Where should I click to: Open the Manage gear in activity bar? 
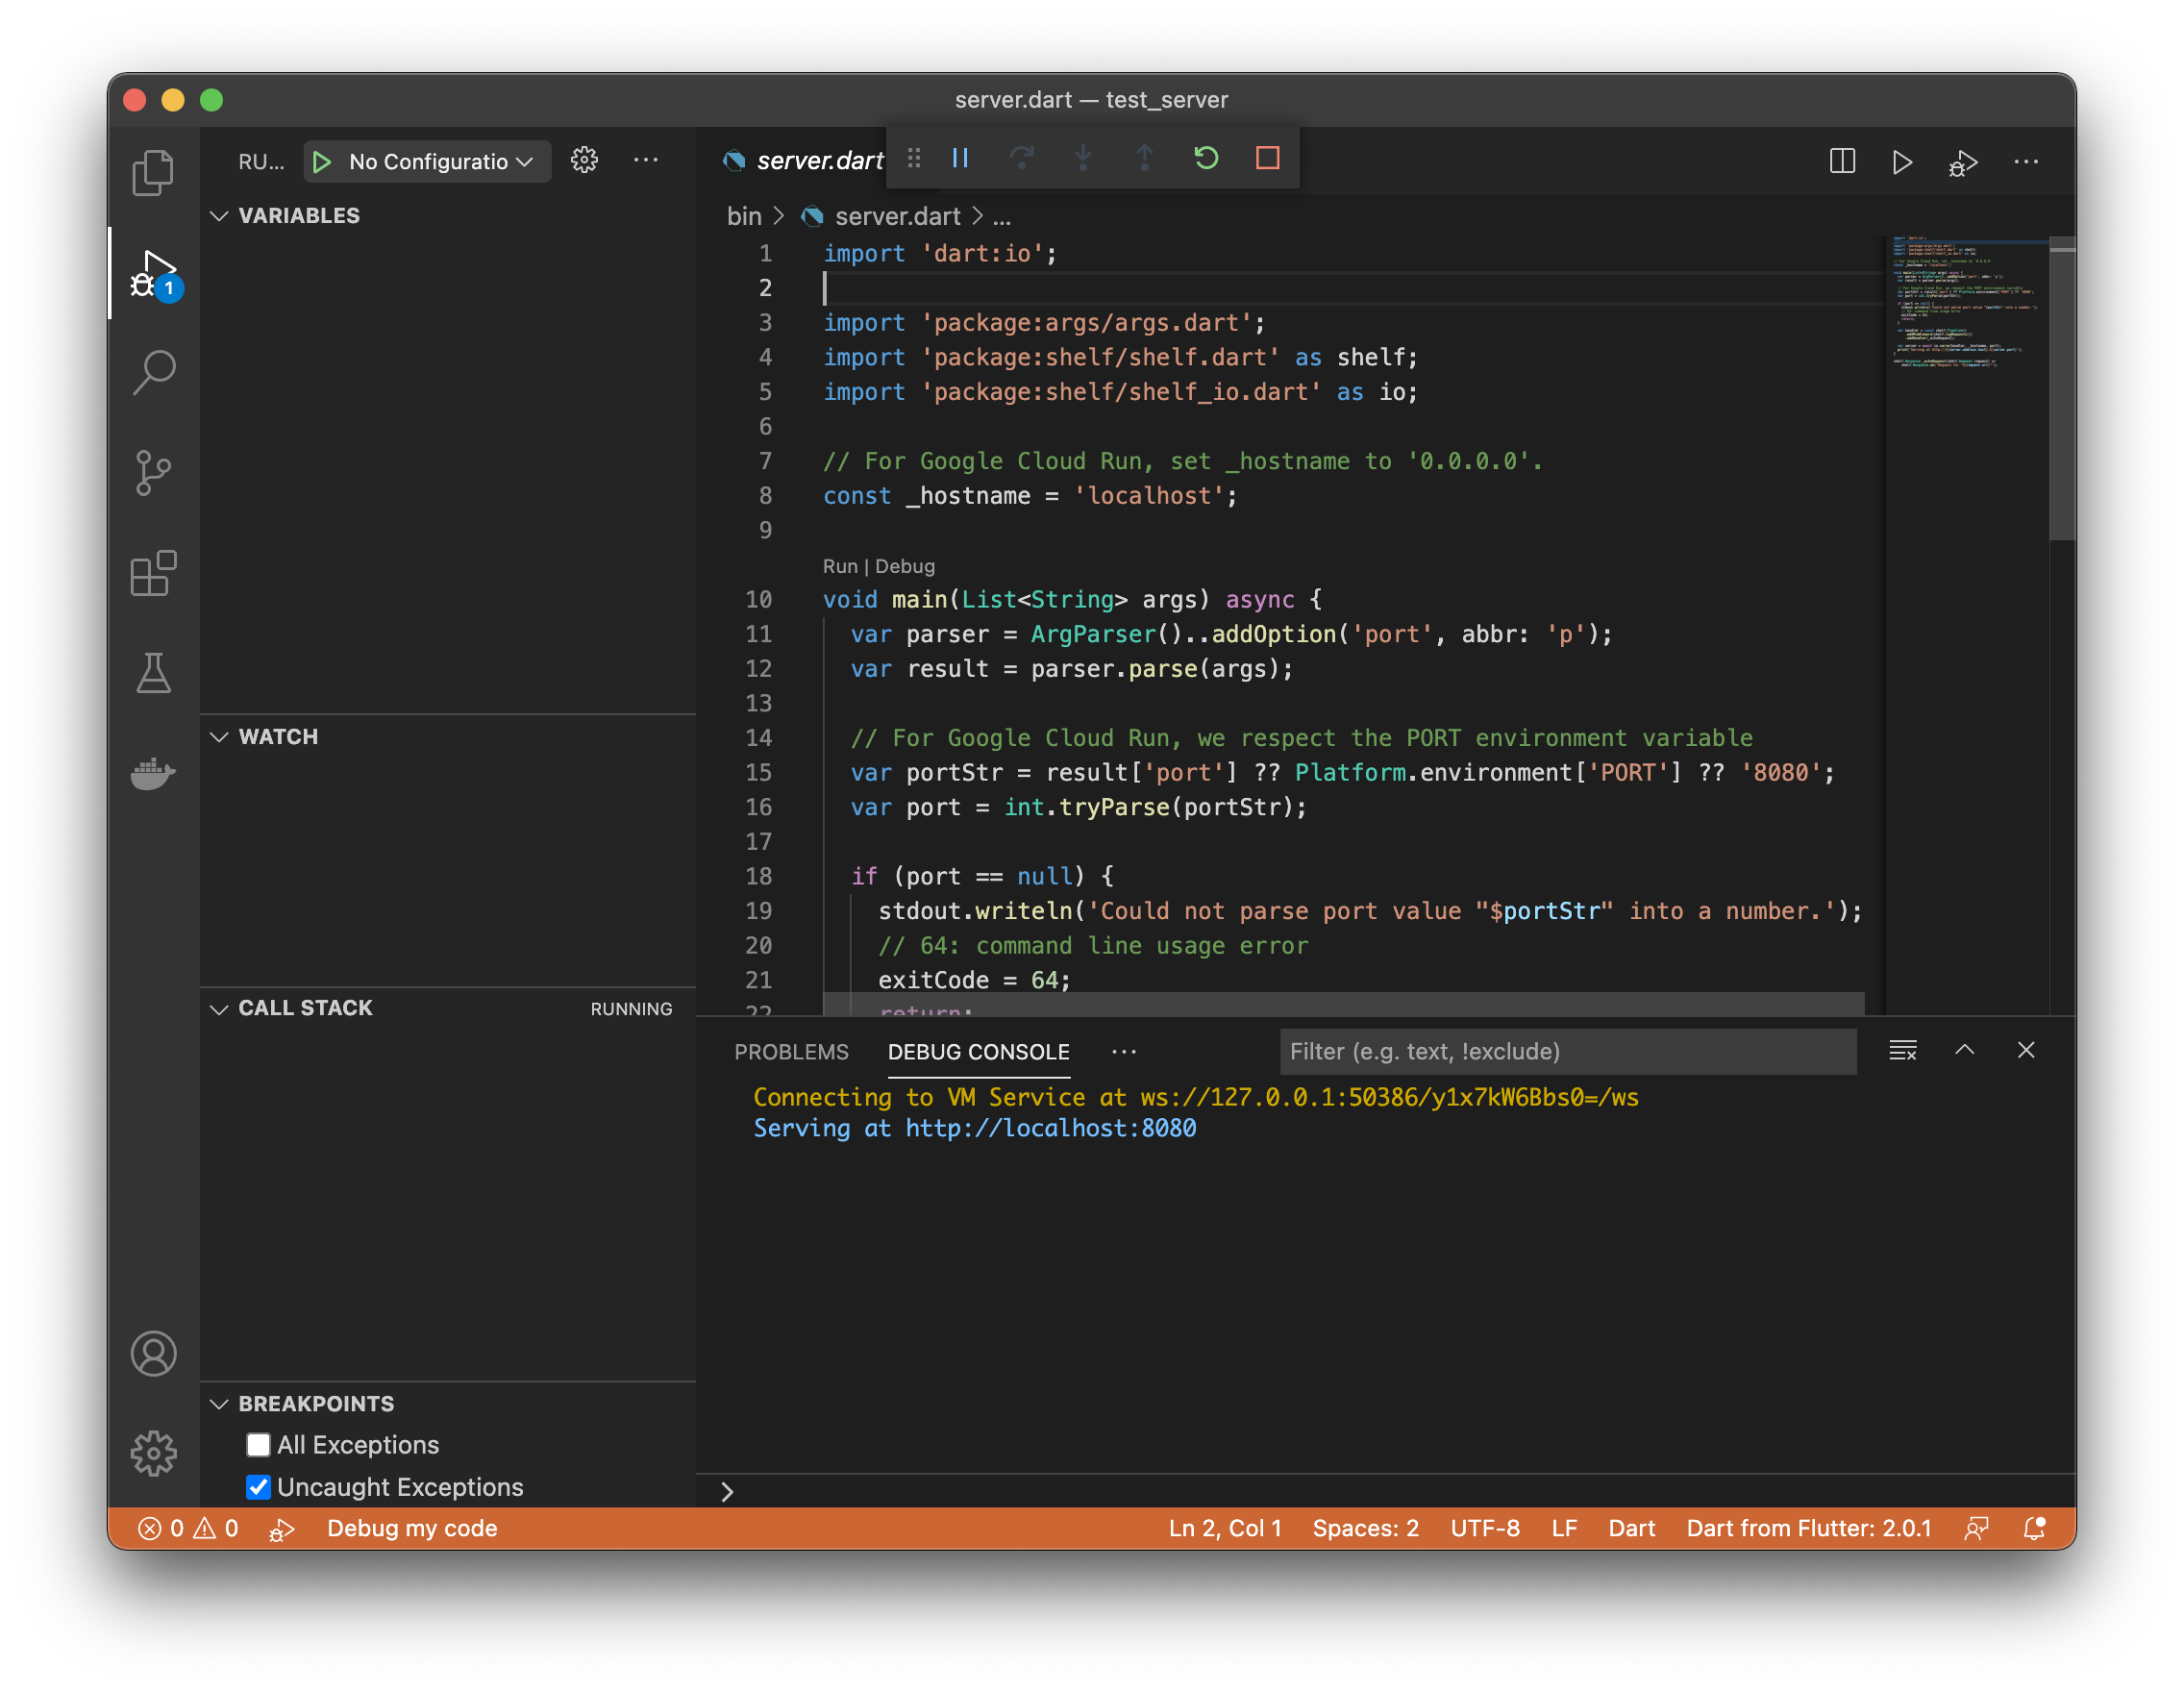click(x=153, y=1452)
